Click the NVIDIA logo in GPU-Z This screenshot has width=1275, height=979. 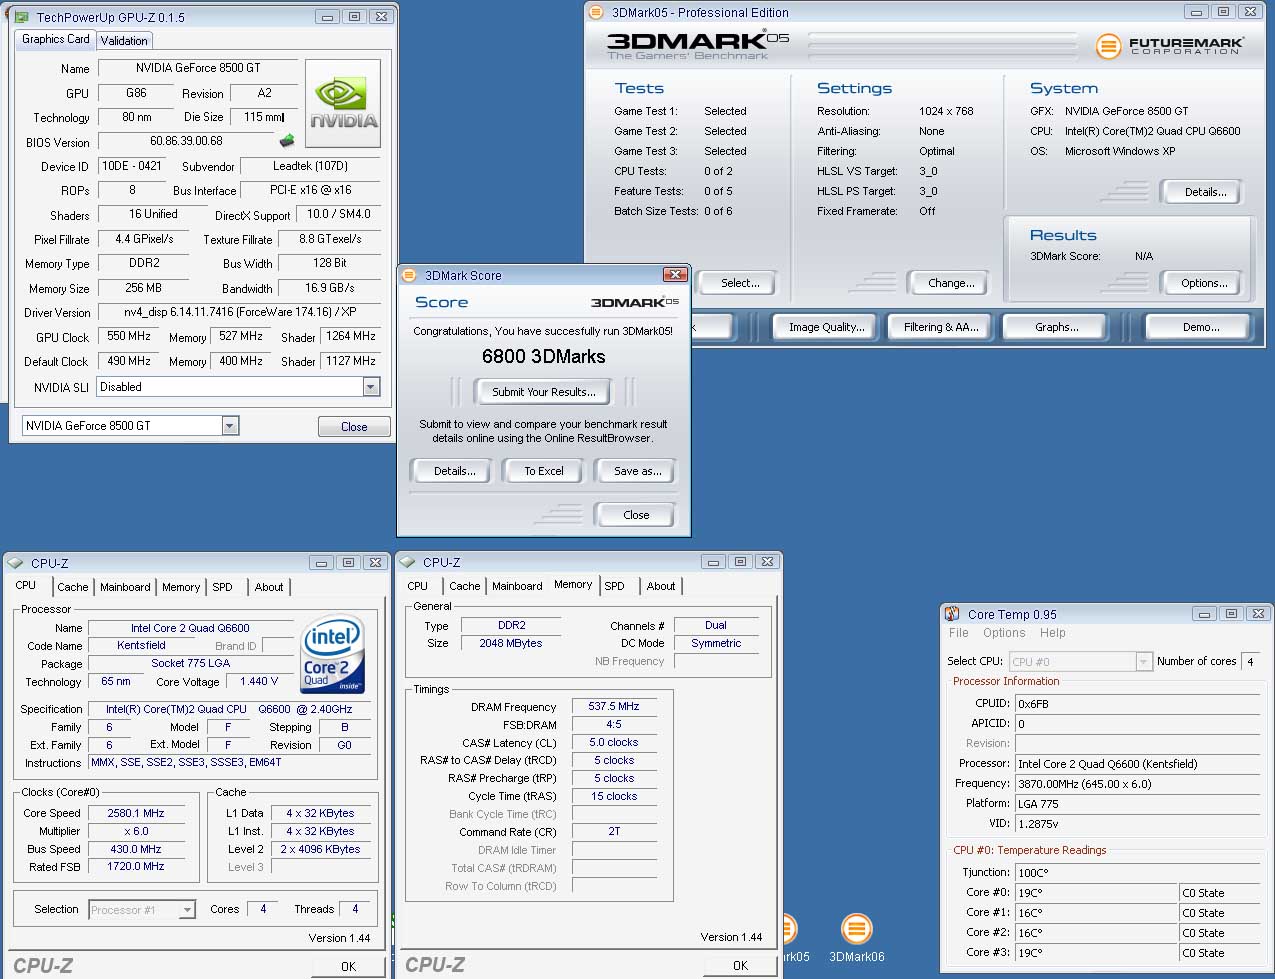343,104
